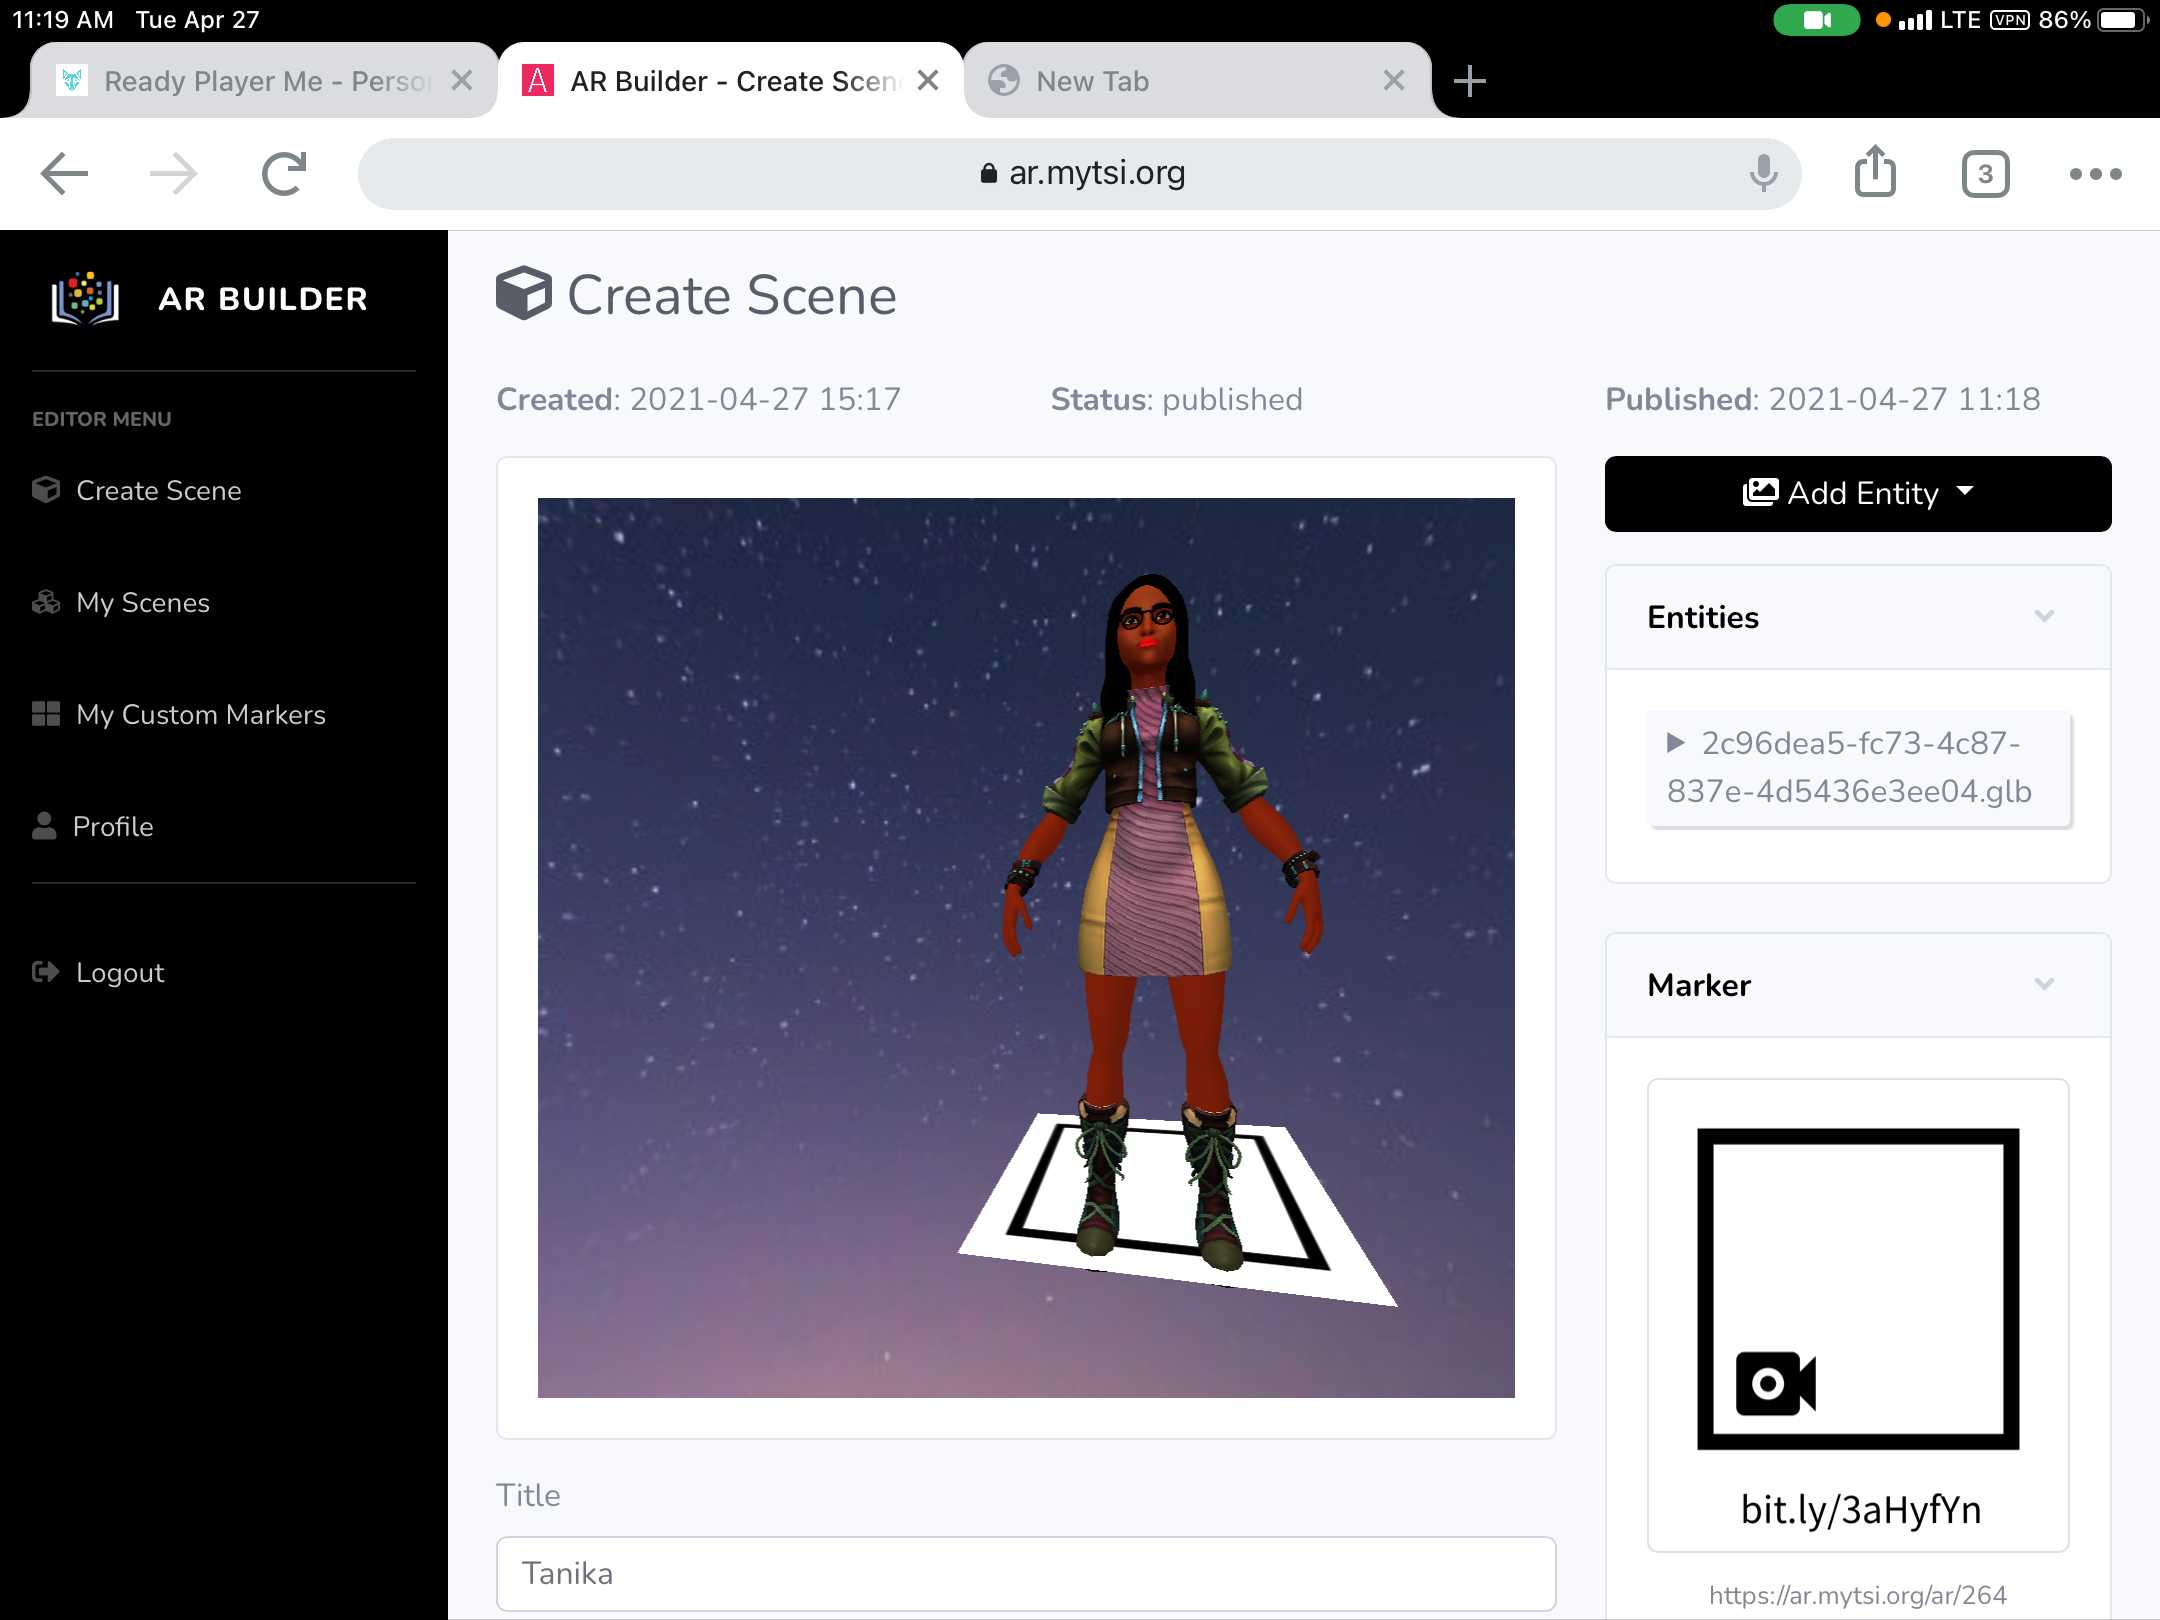Open the browser three-dots menu
Viewport: 2160px width, 1620px height.
click(x=2095, y=174)
